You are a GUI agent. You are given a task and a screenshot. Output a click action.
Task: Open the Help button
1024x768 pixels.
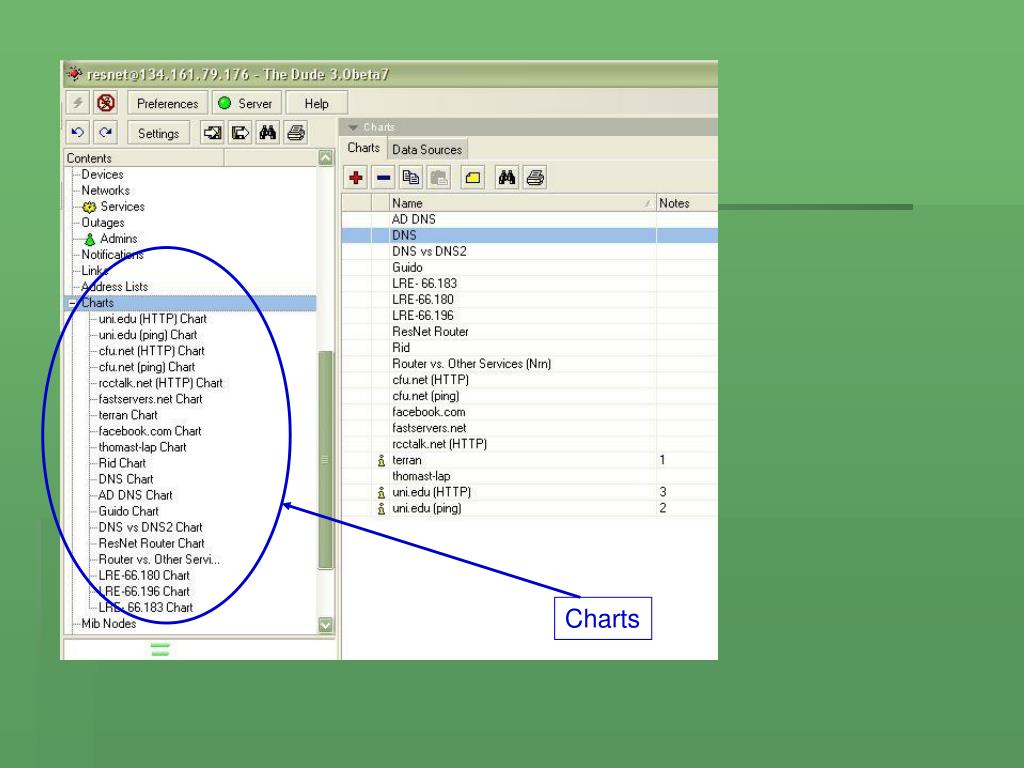[317, 103]
